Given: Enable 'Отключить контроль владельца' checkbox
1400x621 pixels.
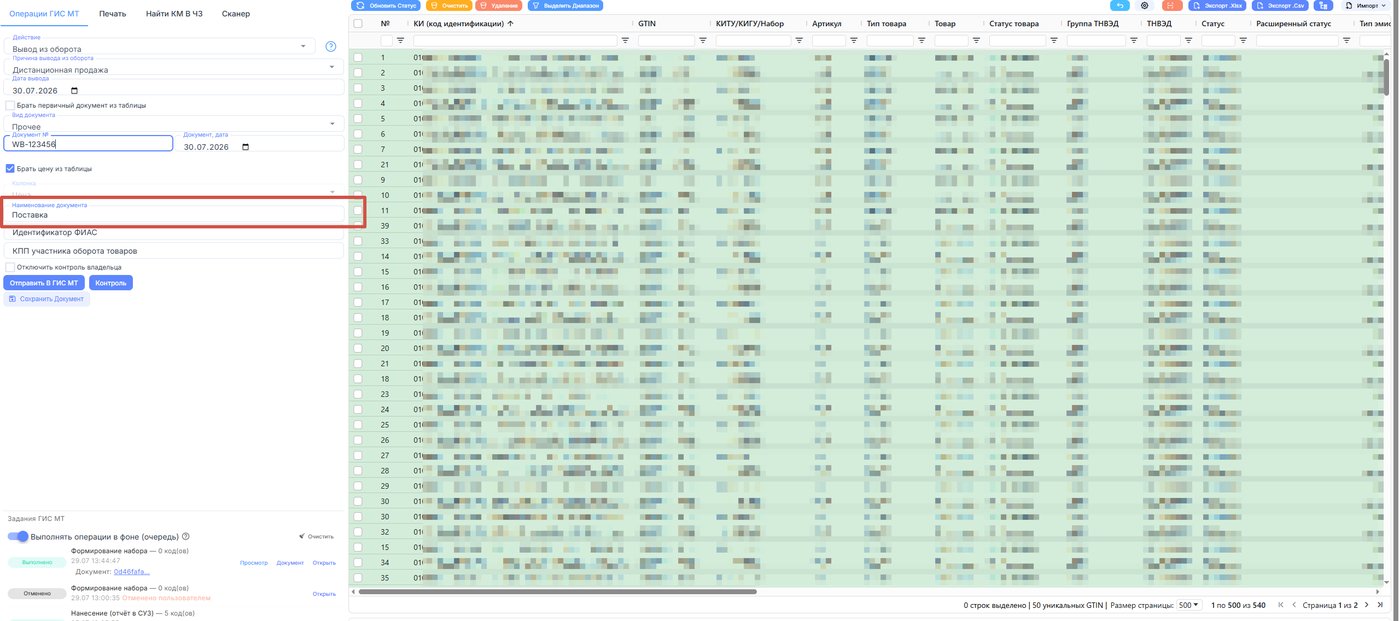Looking at the screenshot, I should pos(10,267).
